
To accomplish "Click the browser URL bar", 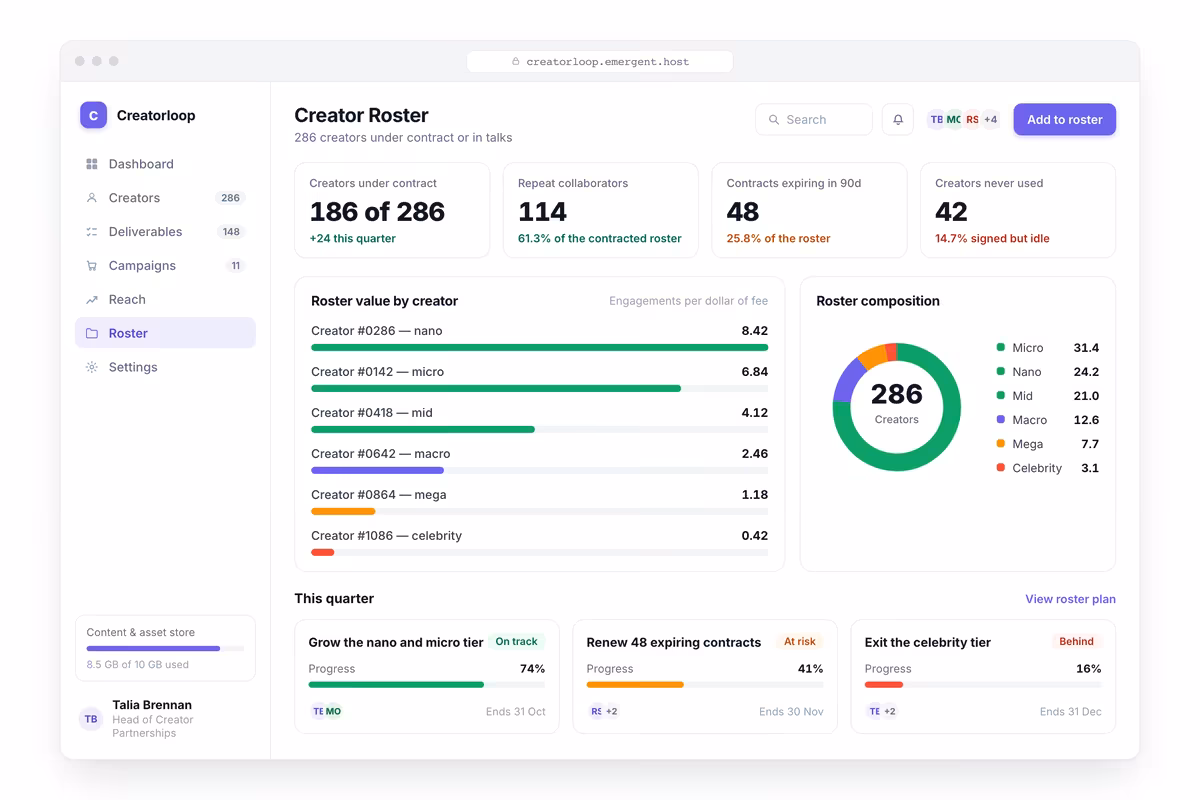I will click(600, 62).
